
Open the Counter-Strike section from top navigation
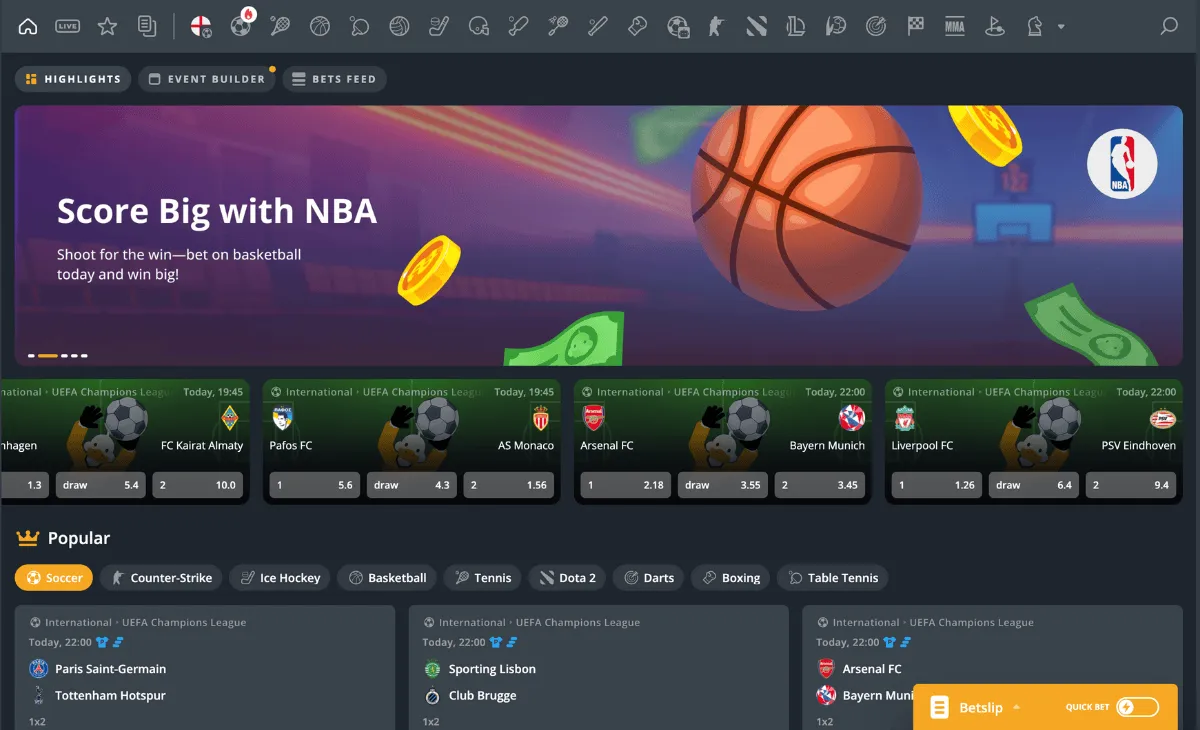717,26
